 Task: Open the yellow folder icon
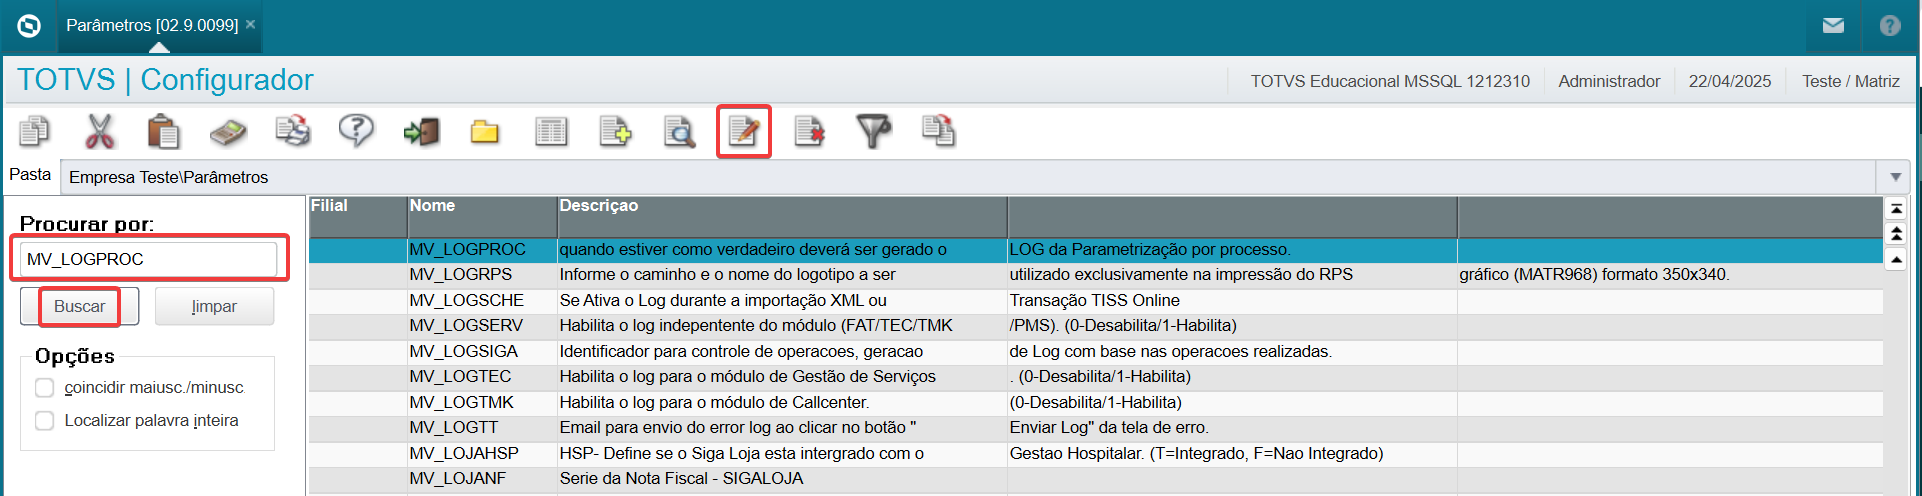click(485, 132)
